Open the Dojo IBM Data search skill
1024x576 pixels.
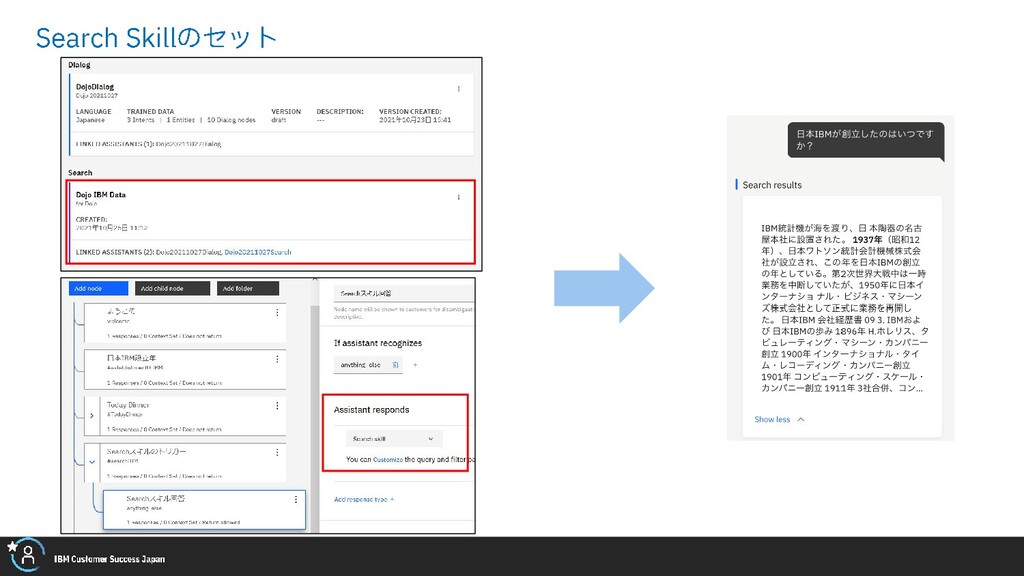[271, 222]
